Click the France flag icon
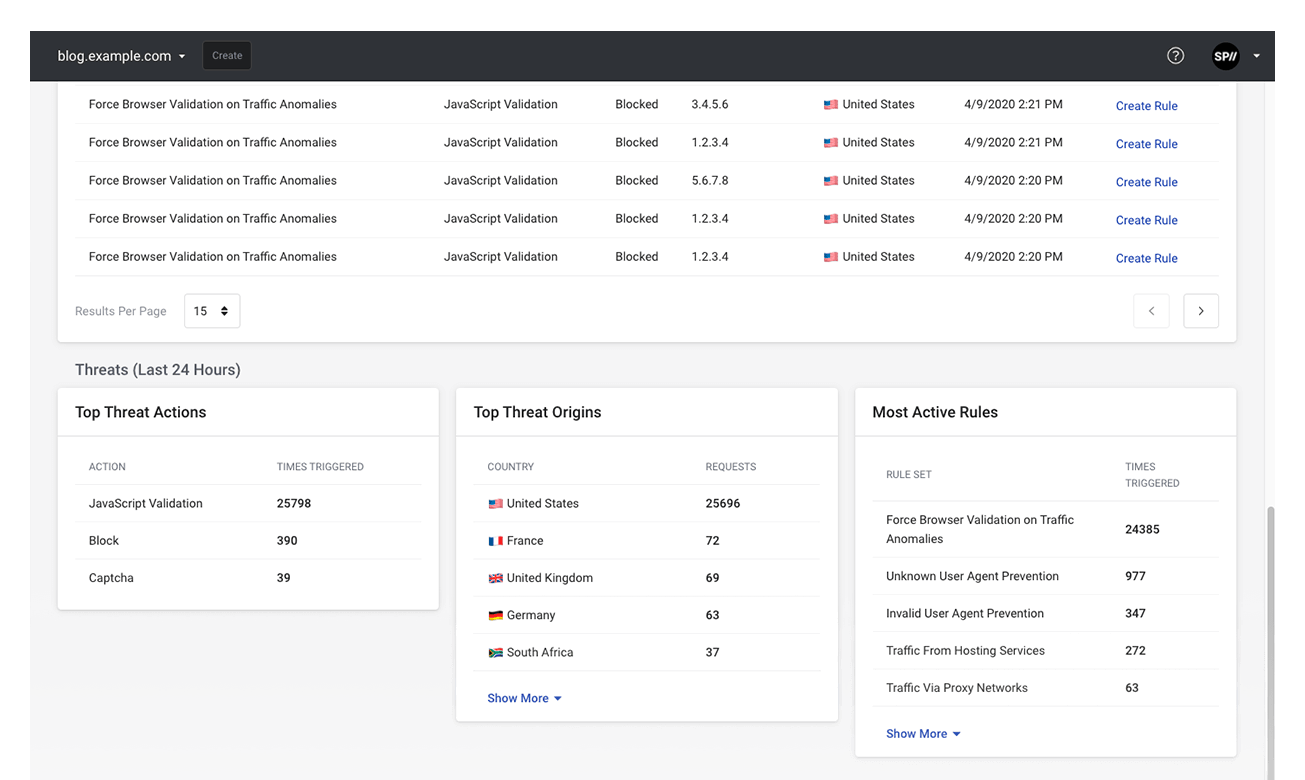 pyautogui.click(x=495, y=541)
